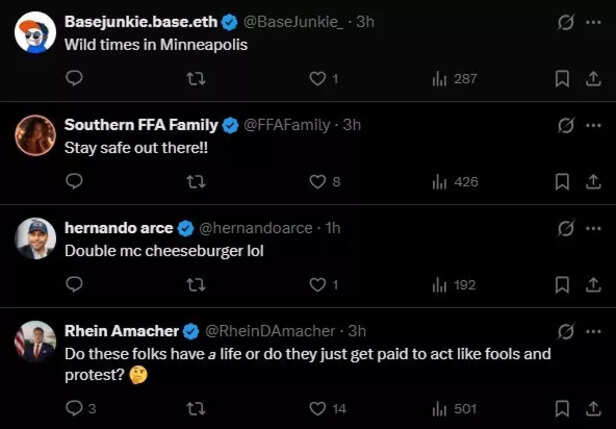View analytics for the 'Double mc cheeseburger' tweet
This screenshot has width=616, height=429.
[x=453, y=285]
